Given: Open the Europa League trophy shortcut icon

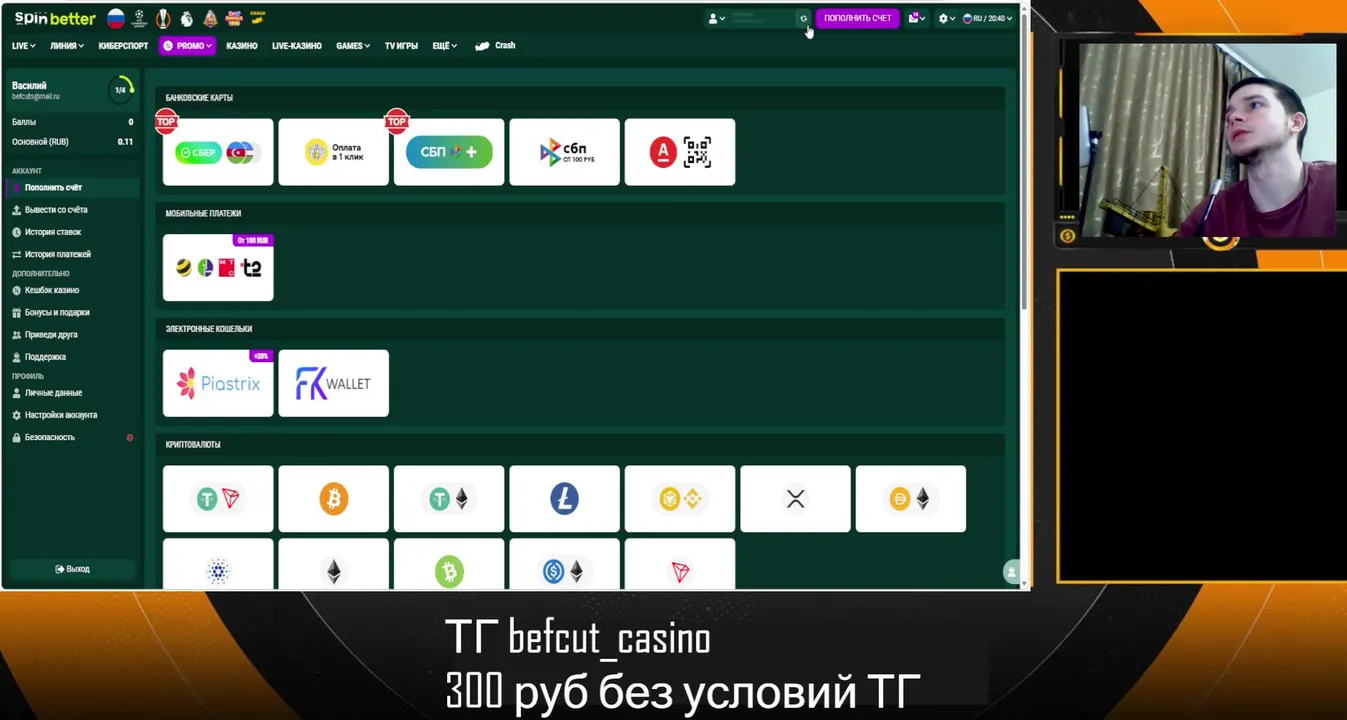Looking at the screenshot, I should click(x=163, y=18).
